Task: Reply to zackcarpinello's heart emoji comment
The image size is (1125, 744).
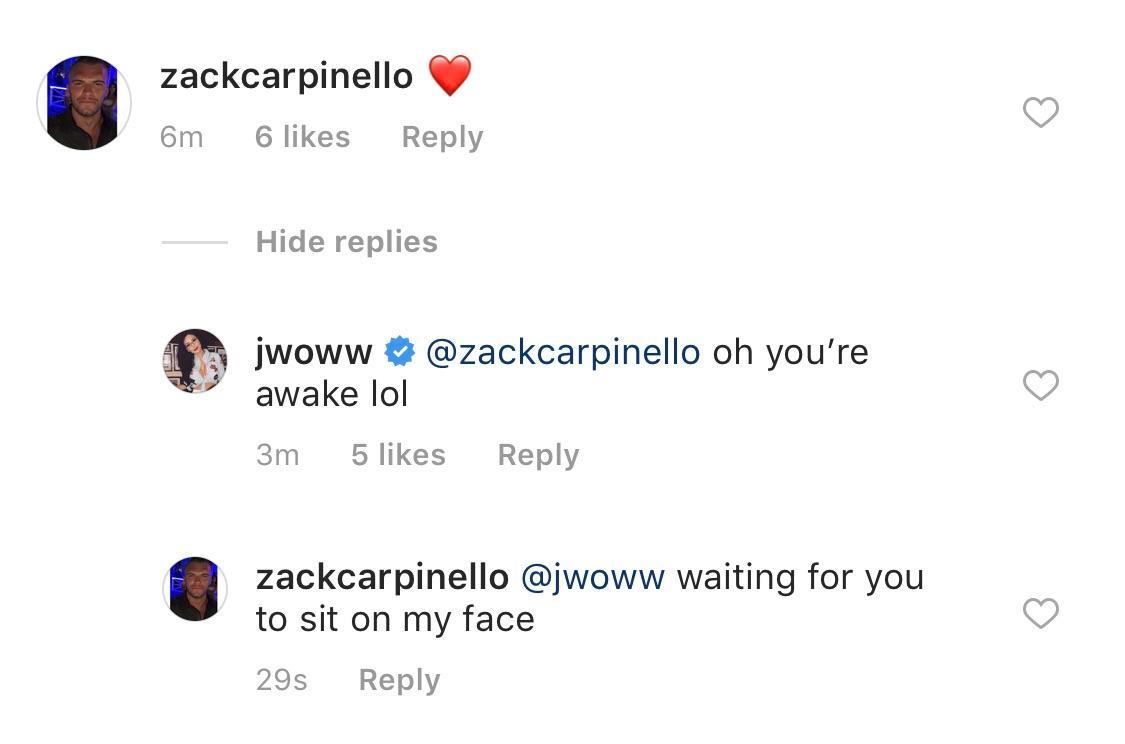Action: coord(442,137)
